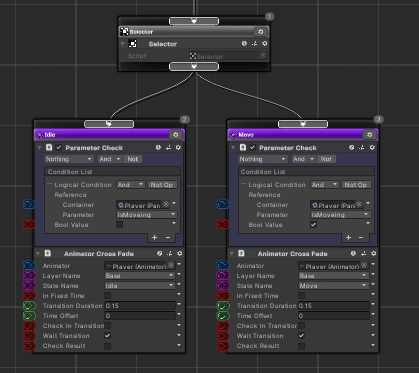The width and height of the screenshot is (419, 373).
Task: Click purple State Name slot on Move node
Action: pos(223,286)
